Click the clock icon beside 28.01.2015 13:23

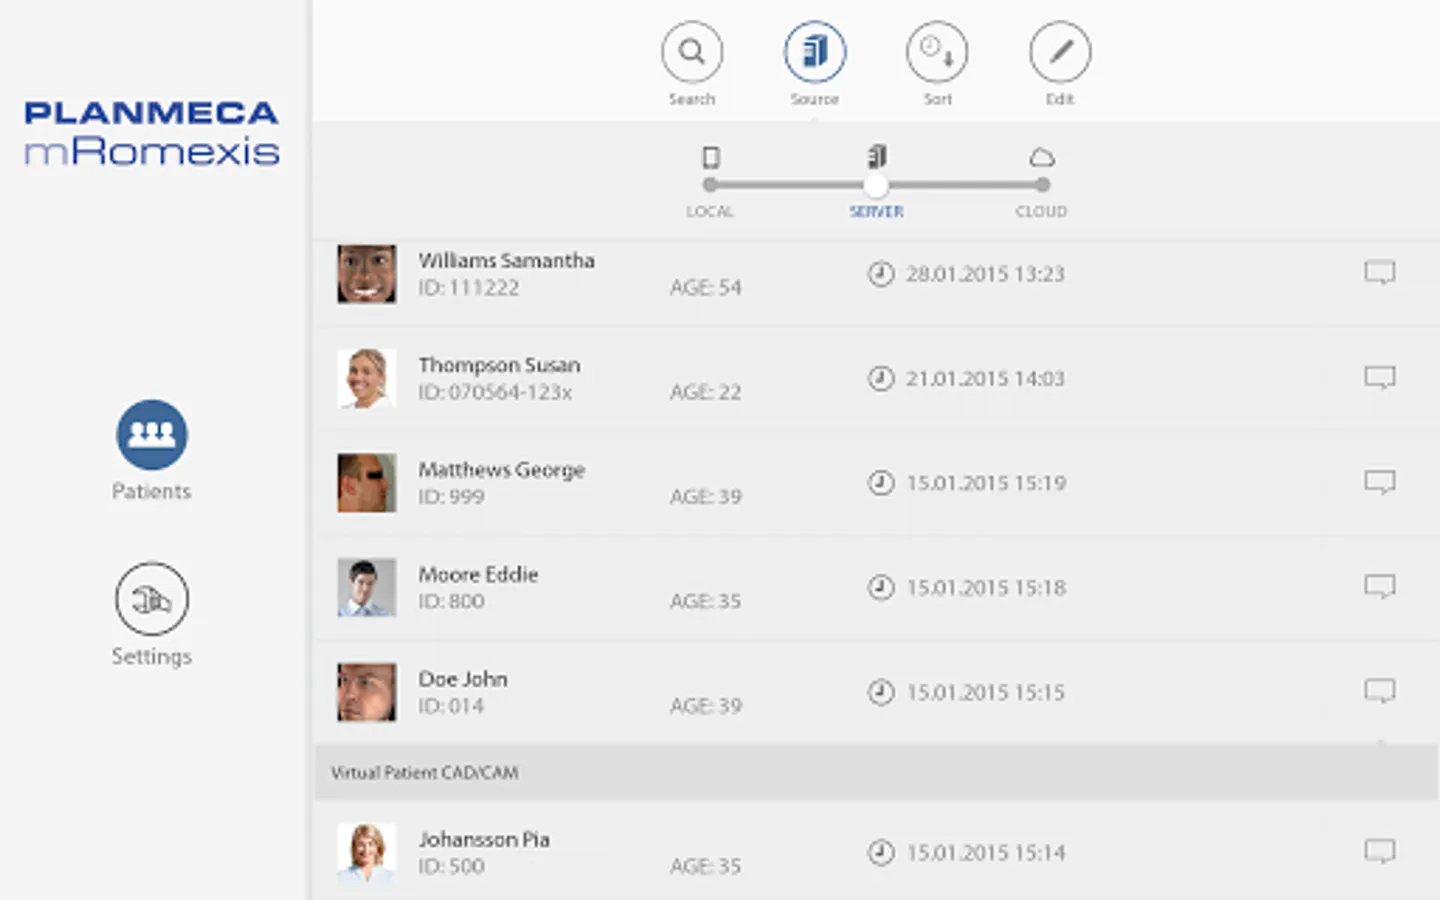[881, 274]
